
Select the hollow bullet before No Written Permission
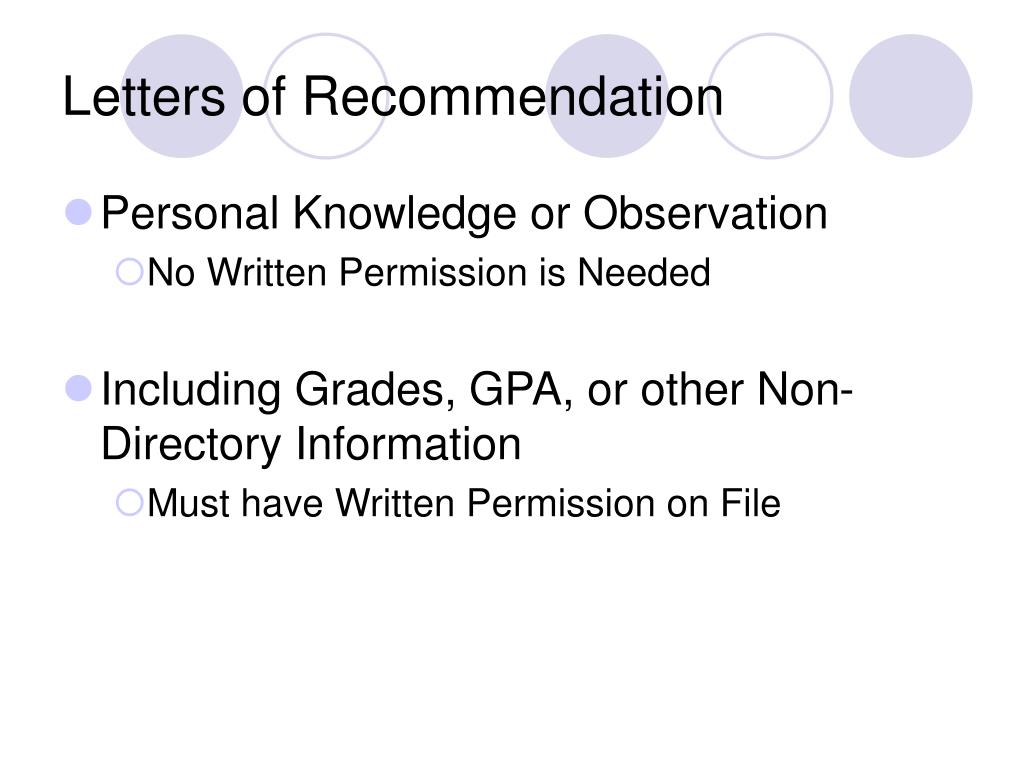click(x=129, y=272)
